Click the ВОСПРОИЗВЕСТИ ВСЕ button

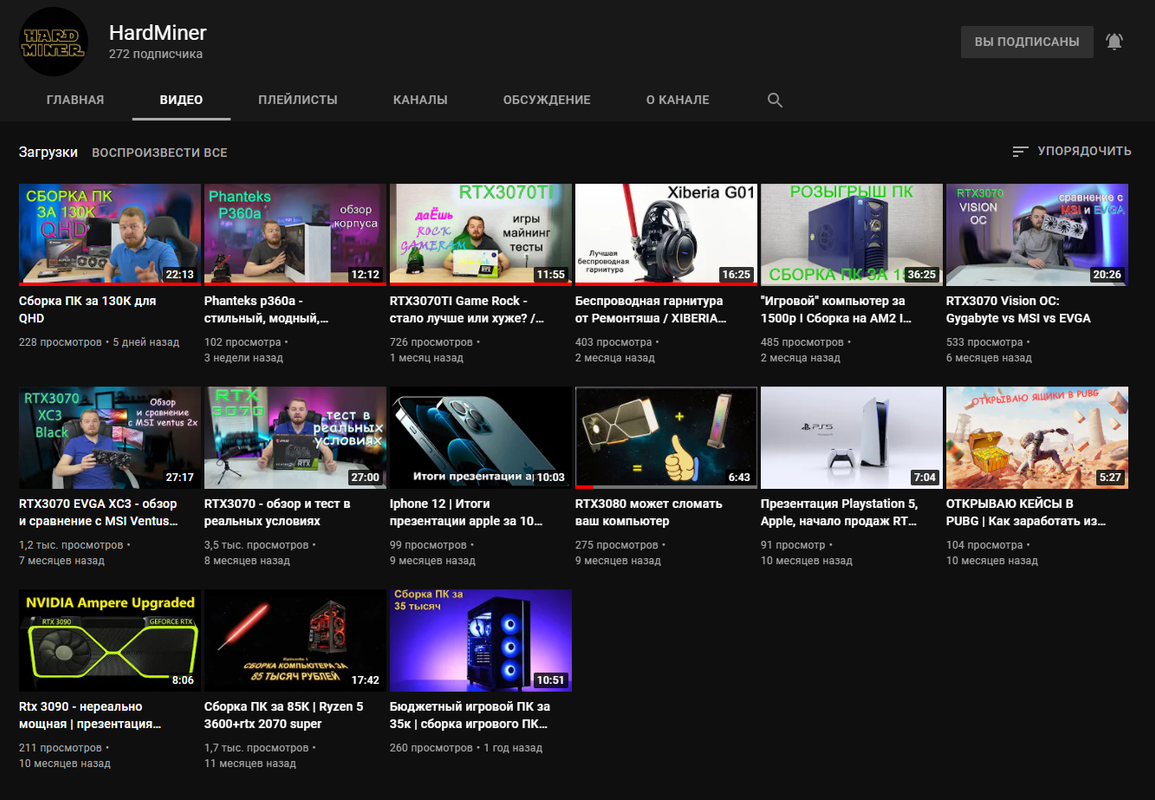159,152
